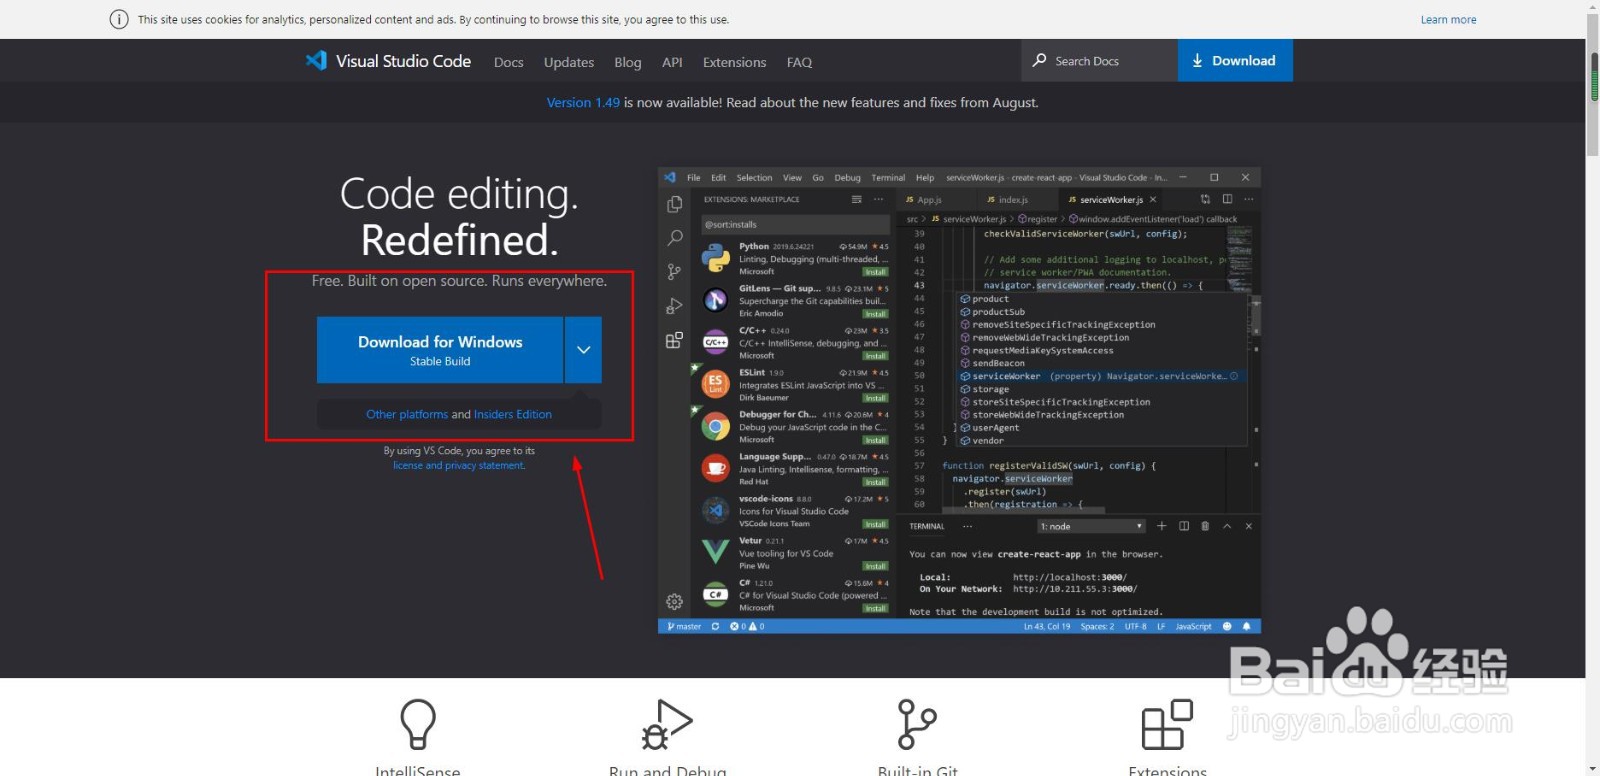Open the API nav item
1600x776 pixels.
672,62
